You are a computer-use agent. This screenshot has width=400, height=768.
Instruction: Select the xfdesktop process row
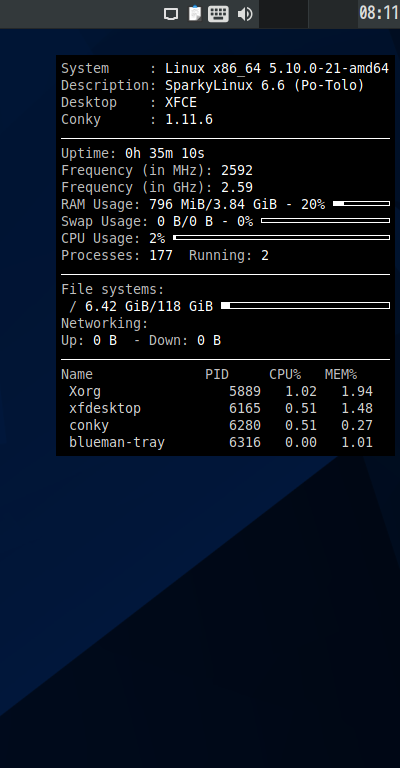(x=221, y=408)
